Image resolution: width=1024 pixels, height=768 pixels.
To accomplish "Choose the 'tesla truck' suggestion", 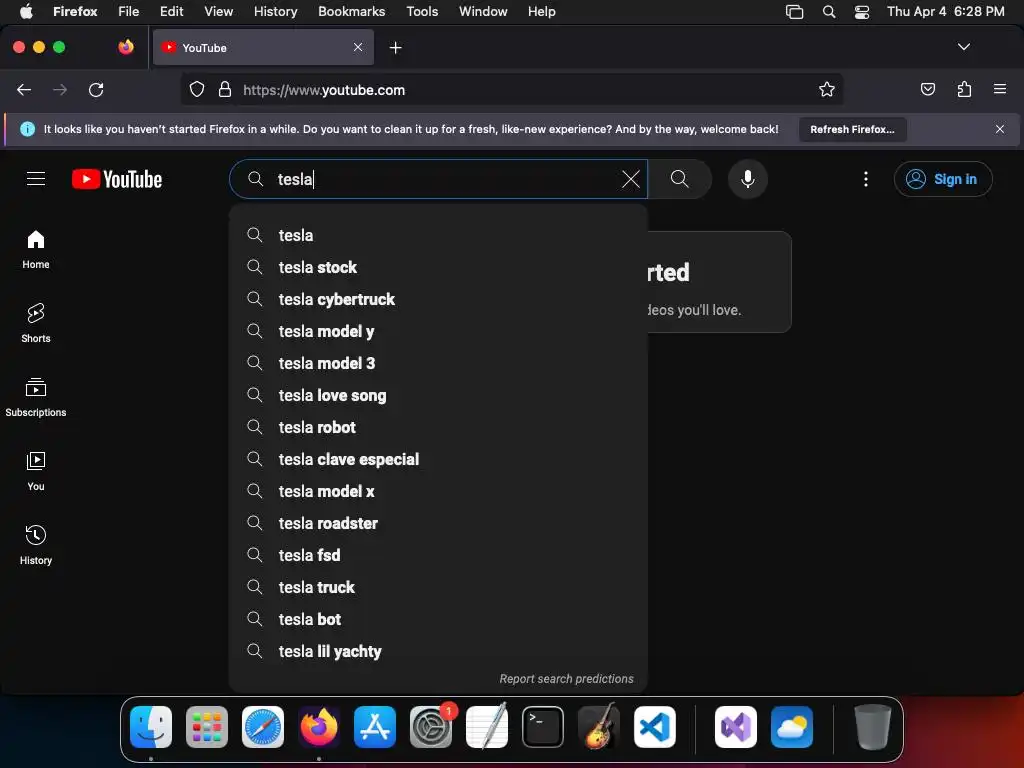I will click(x=438, y=587).
